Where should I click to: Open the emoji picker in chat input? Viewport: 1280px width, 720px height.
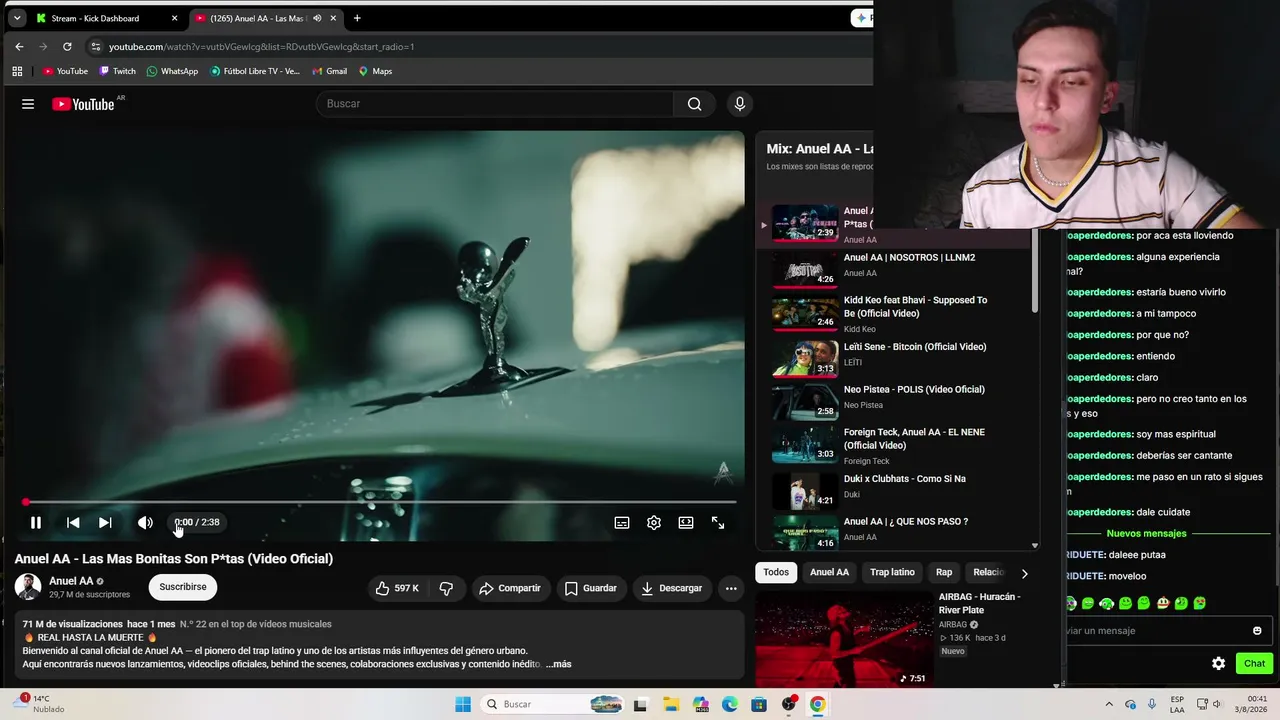[x=1257, y=631]
